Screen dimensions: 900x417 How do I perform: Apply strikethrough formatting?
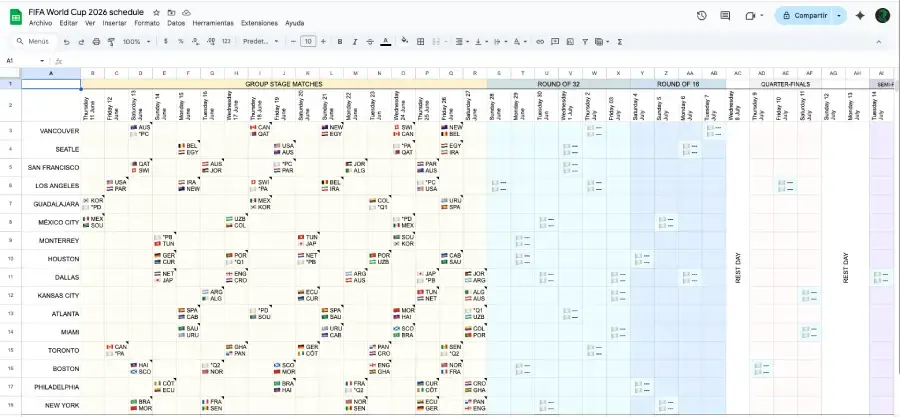pos(370,42)
